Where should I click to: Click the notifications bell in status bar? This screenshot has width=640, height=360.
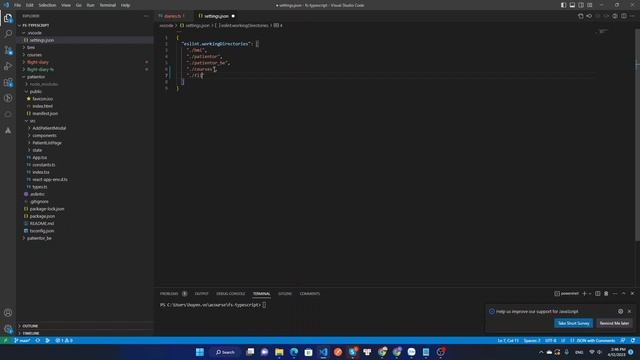coord(633,340)
